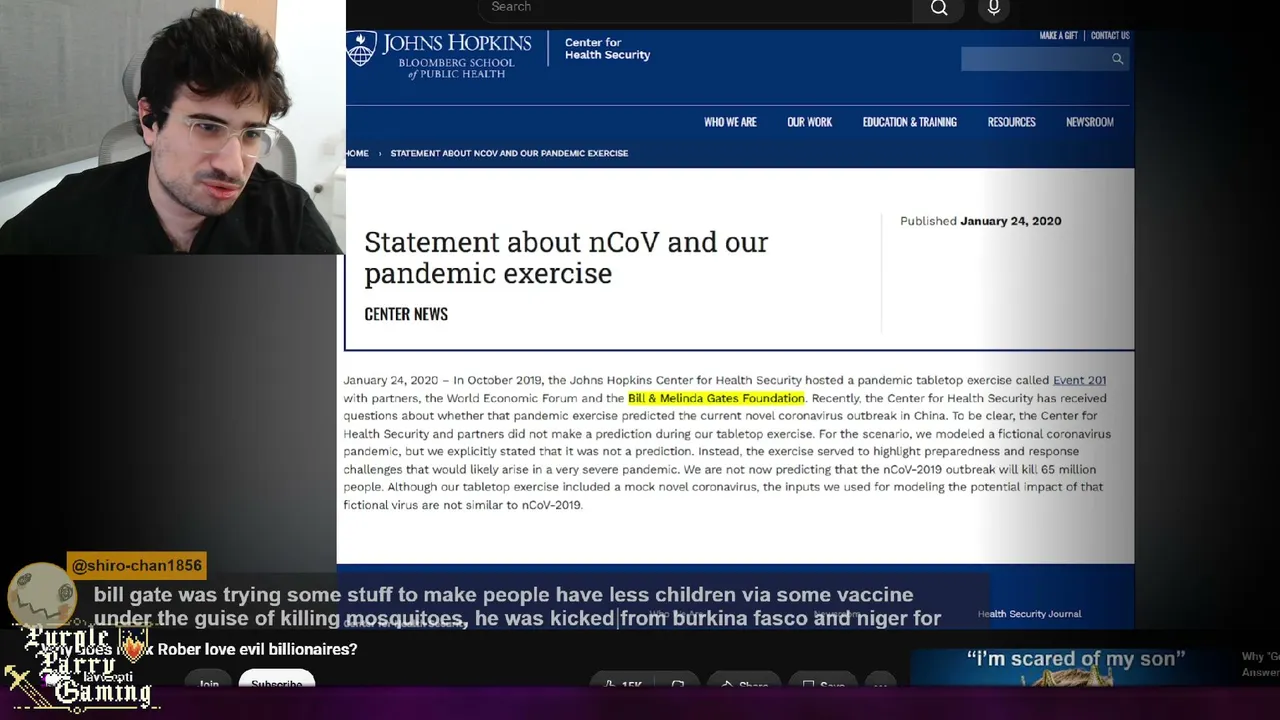This screenshot has height=720, width=1280.
Task: Open the Our Work menu
Action: 809,122
